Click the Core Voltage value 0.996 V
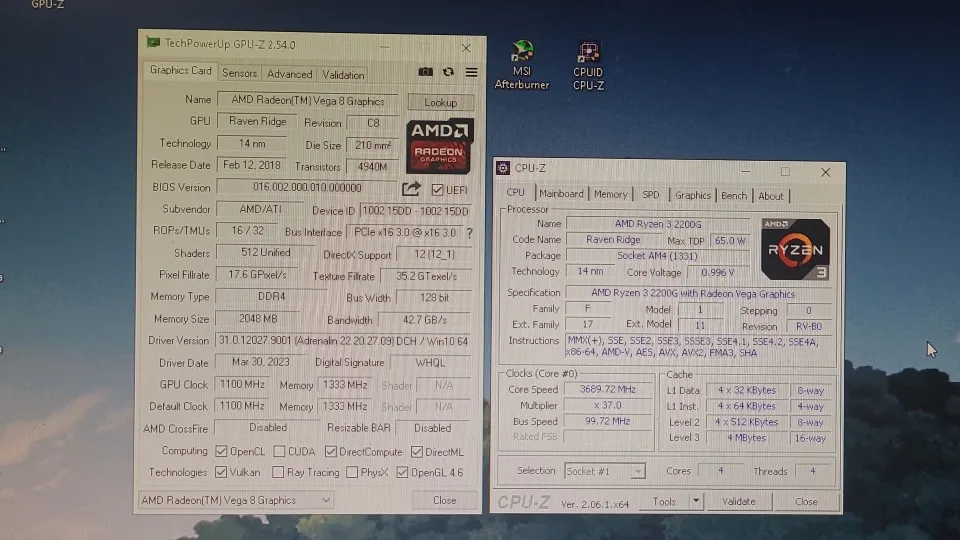 pos(718,272)
